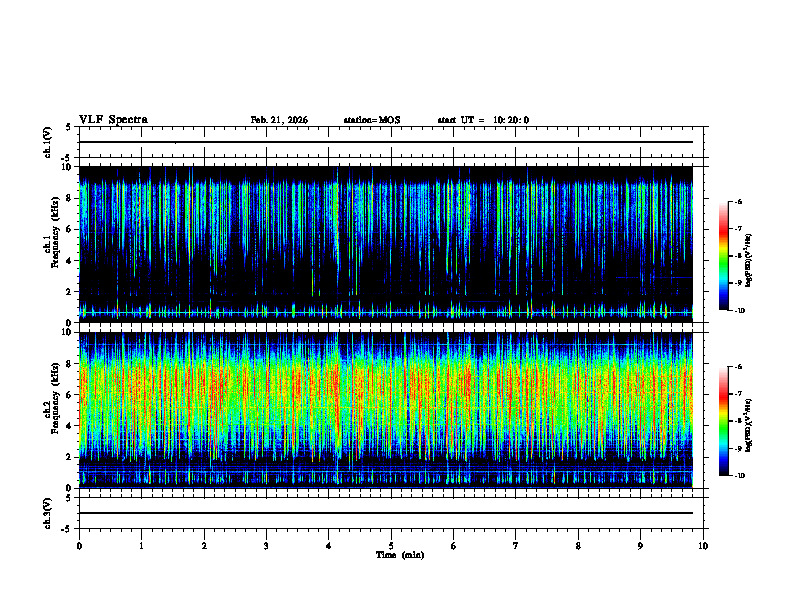Click inside the ch.2 spectrogram plot

tap(386, 410)
